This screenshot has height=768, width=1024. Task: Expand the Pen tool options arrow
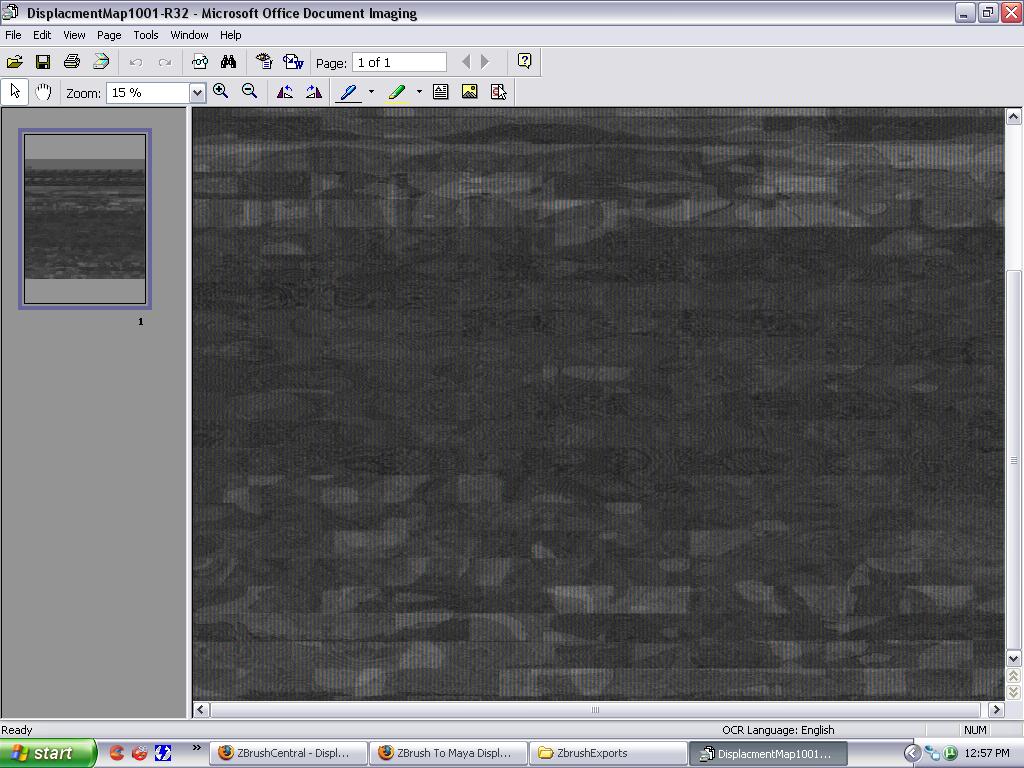pyautogui.click(x=371, y=92)
